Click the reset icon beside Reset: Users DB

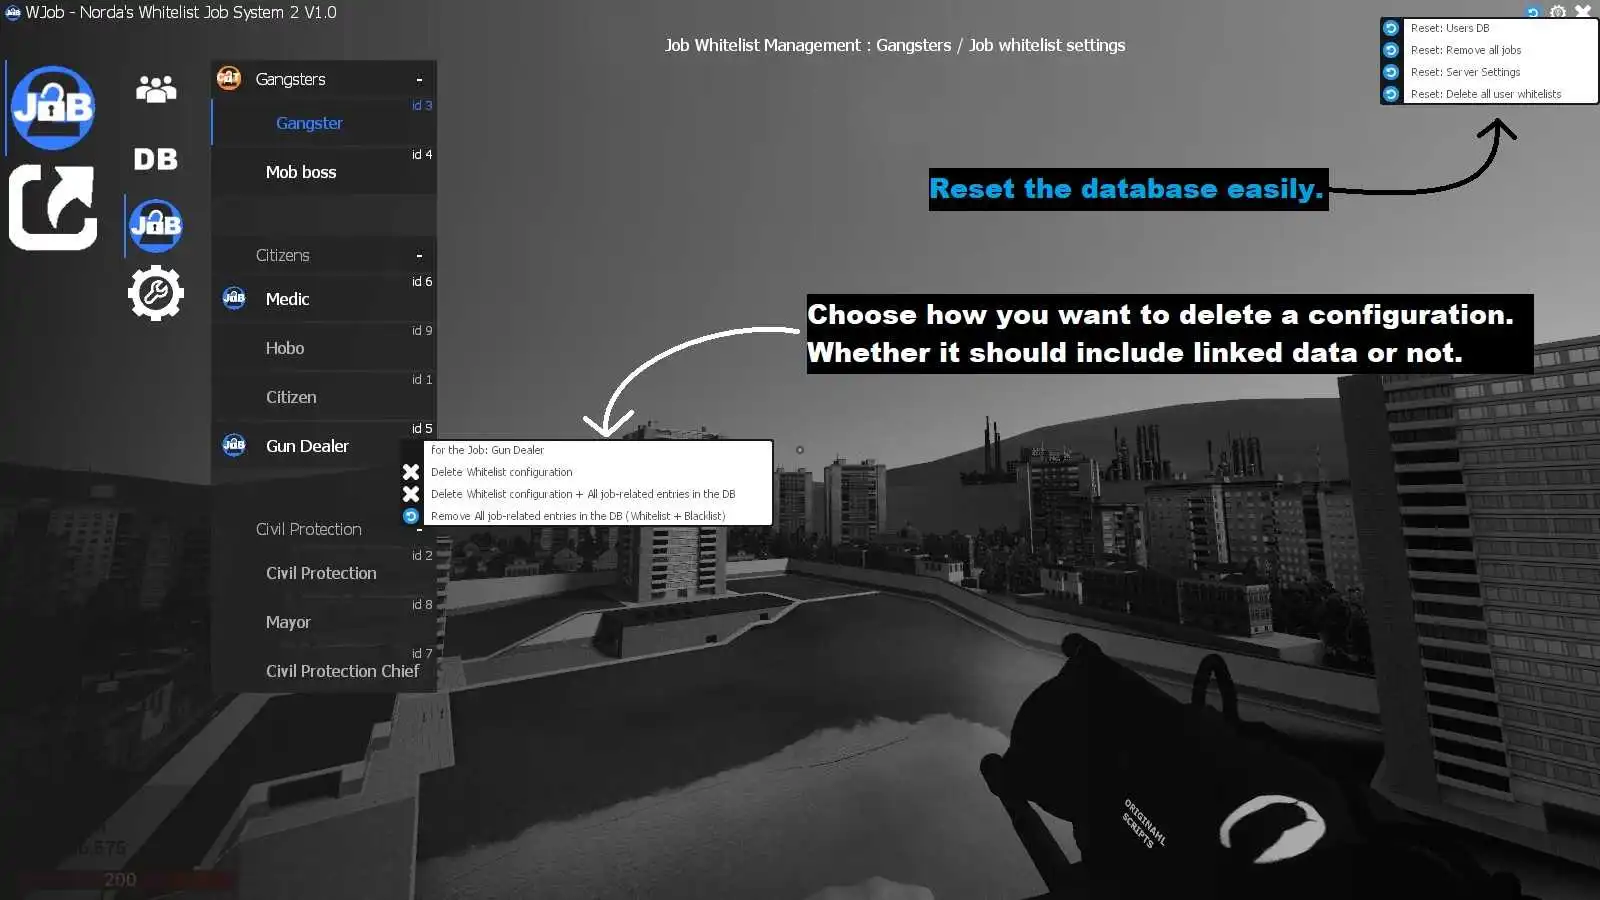click(x=1391, y=28)
